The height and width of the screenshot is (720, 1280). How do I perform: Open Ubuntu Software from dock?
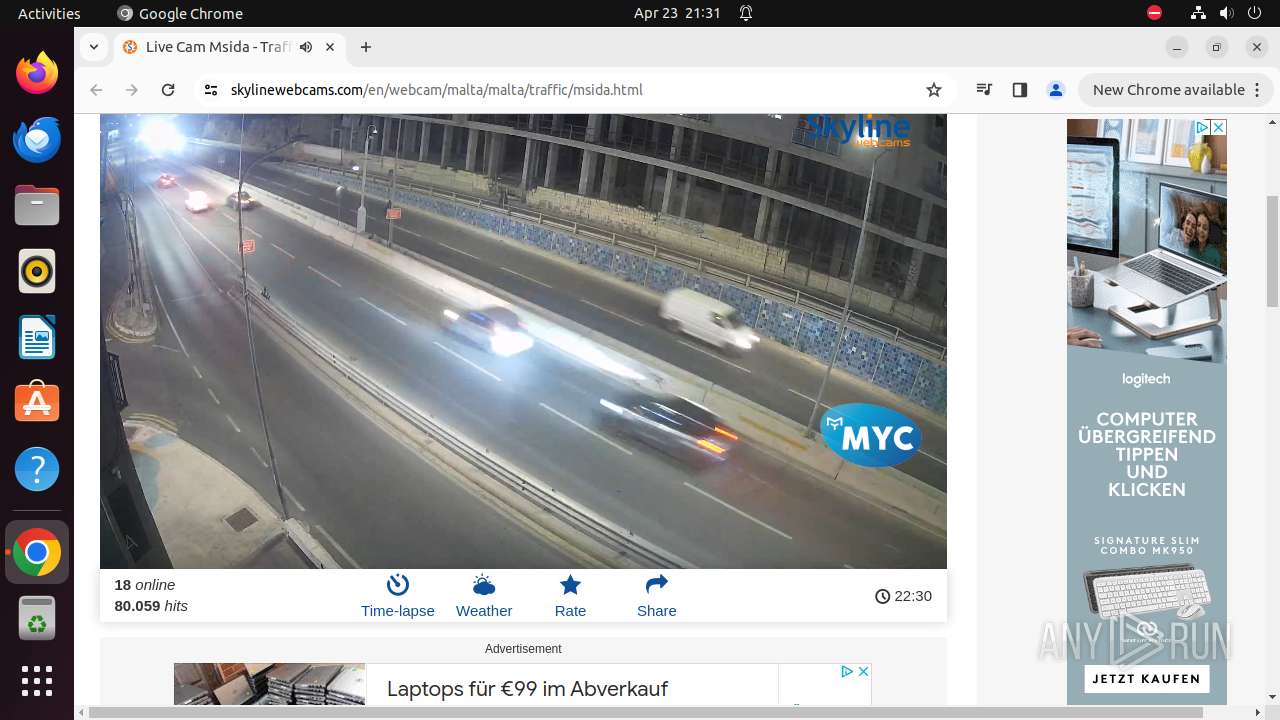pyautogui.click(x=37, y=403)
